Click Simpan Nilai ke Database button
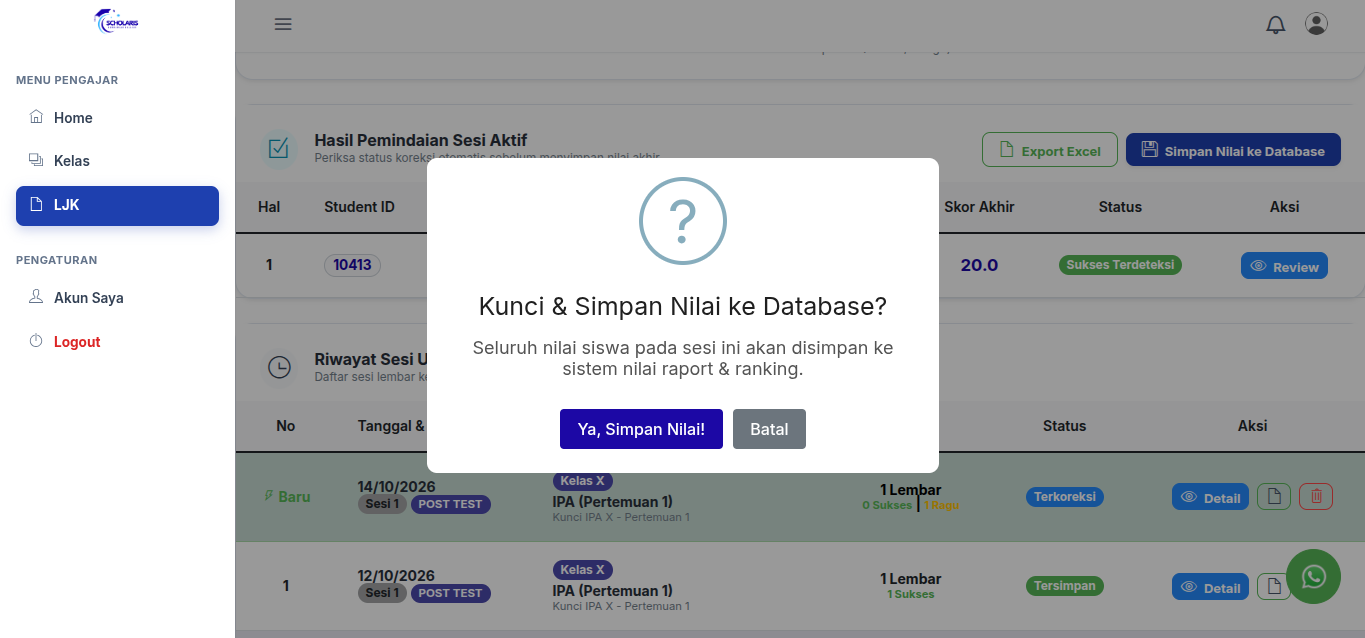This screenshot has height=638, width=1365. [1233, 150]
